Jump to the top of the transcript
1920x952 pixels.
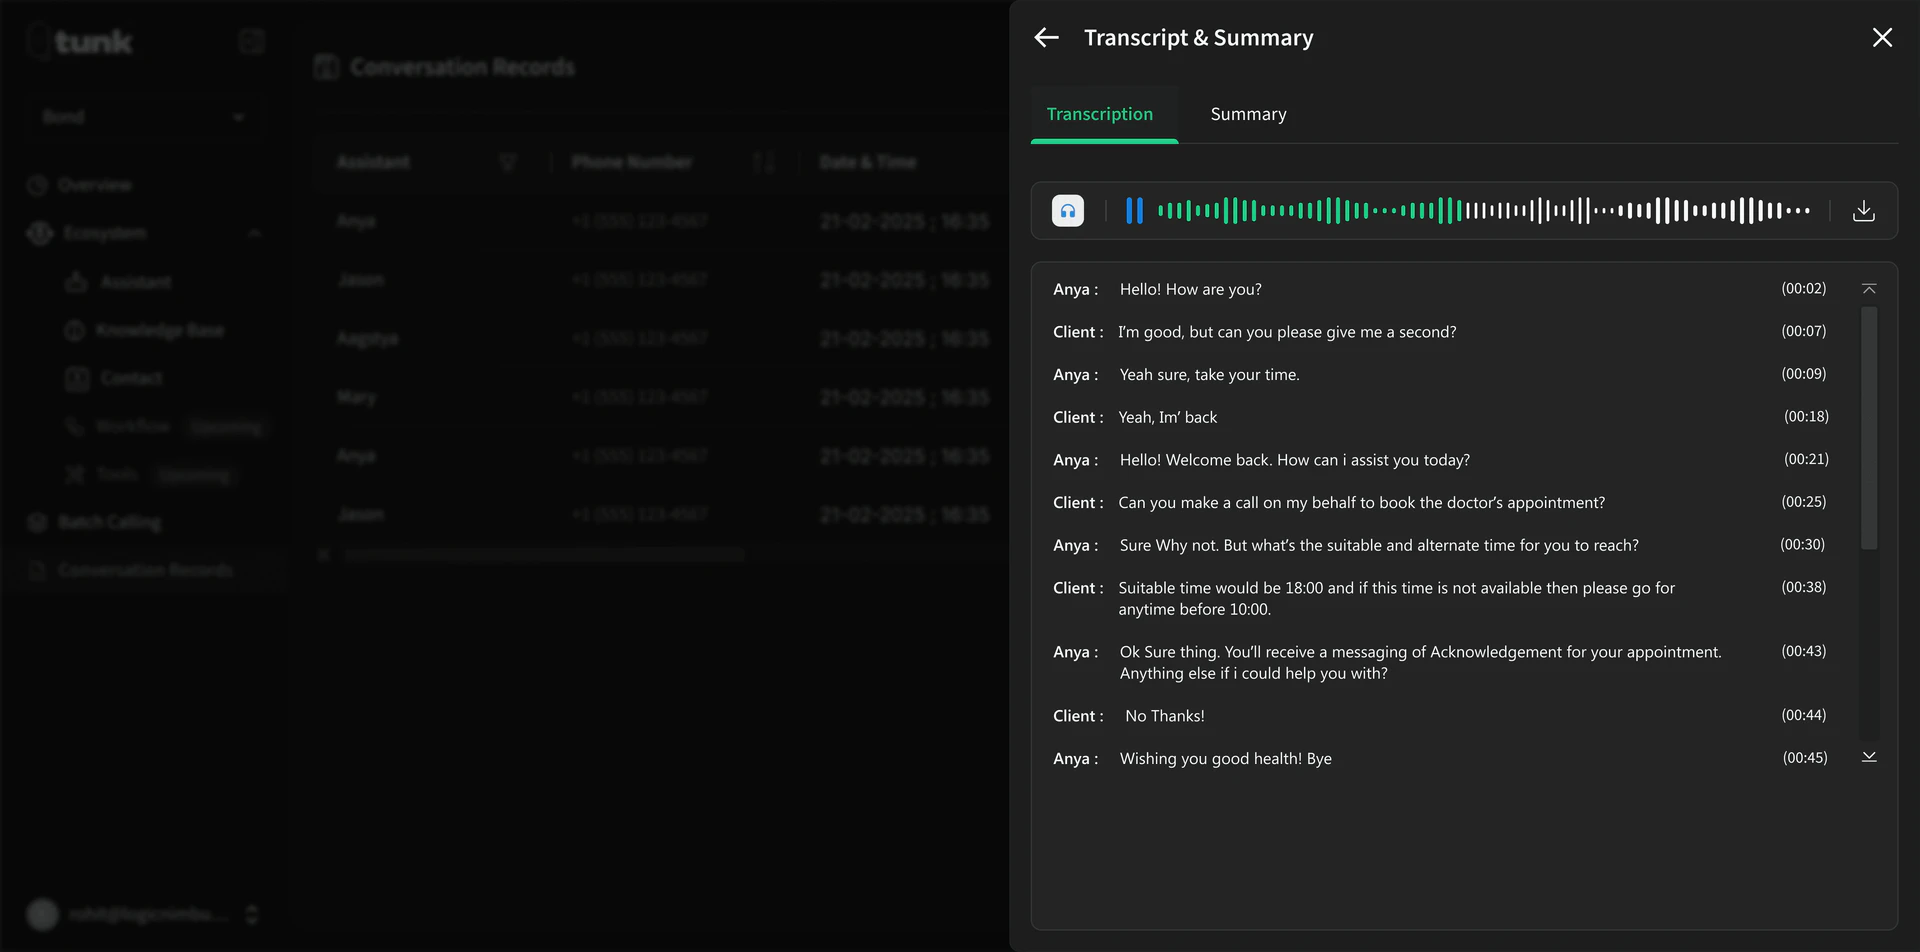[1870, 287]
